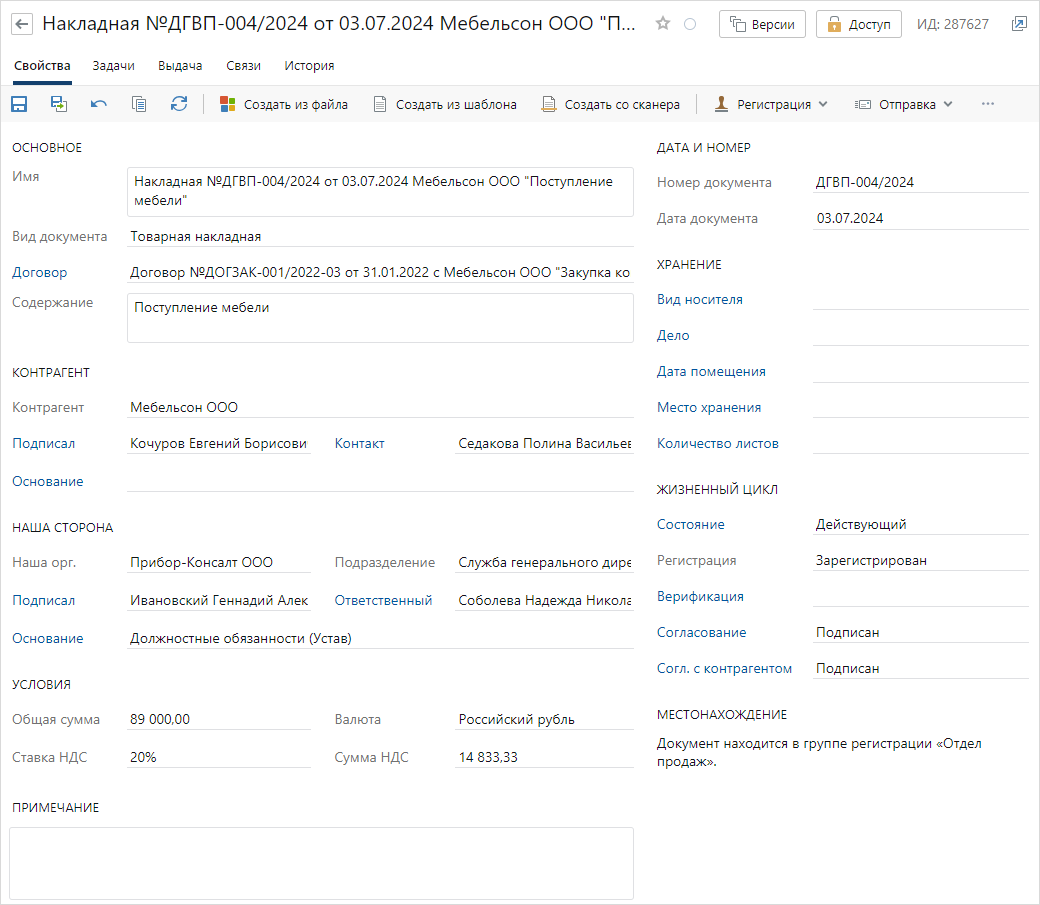Image resolution: width=1040 pixels, height=905 pixels.
Task: Click the copy document icon
Action: [139, 104]
